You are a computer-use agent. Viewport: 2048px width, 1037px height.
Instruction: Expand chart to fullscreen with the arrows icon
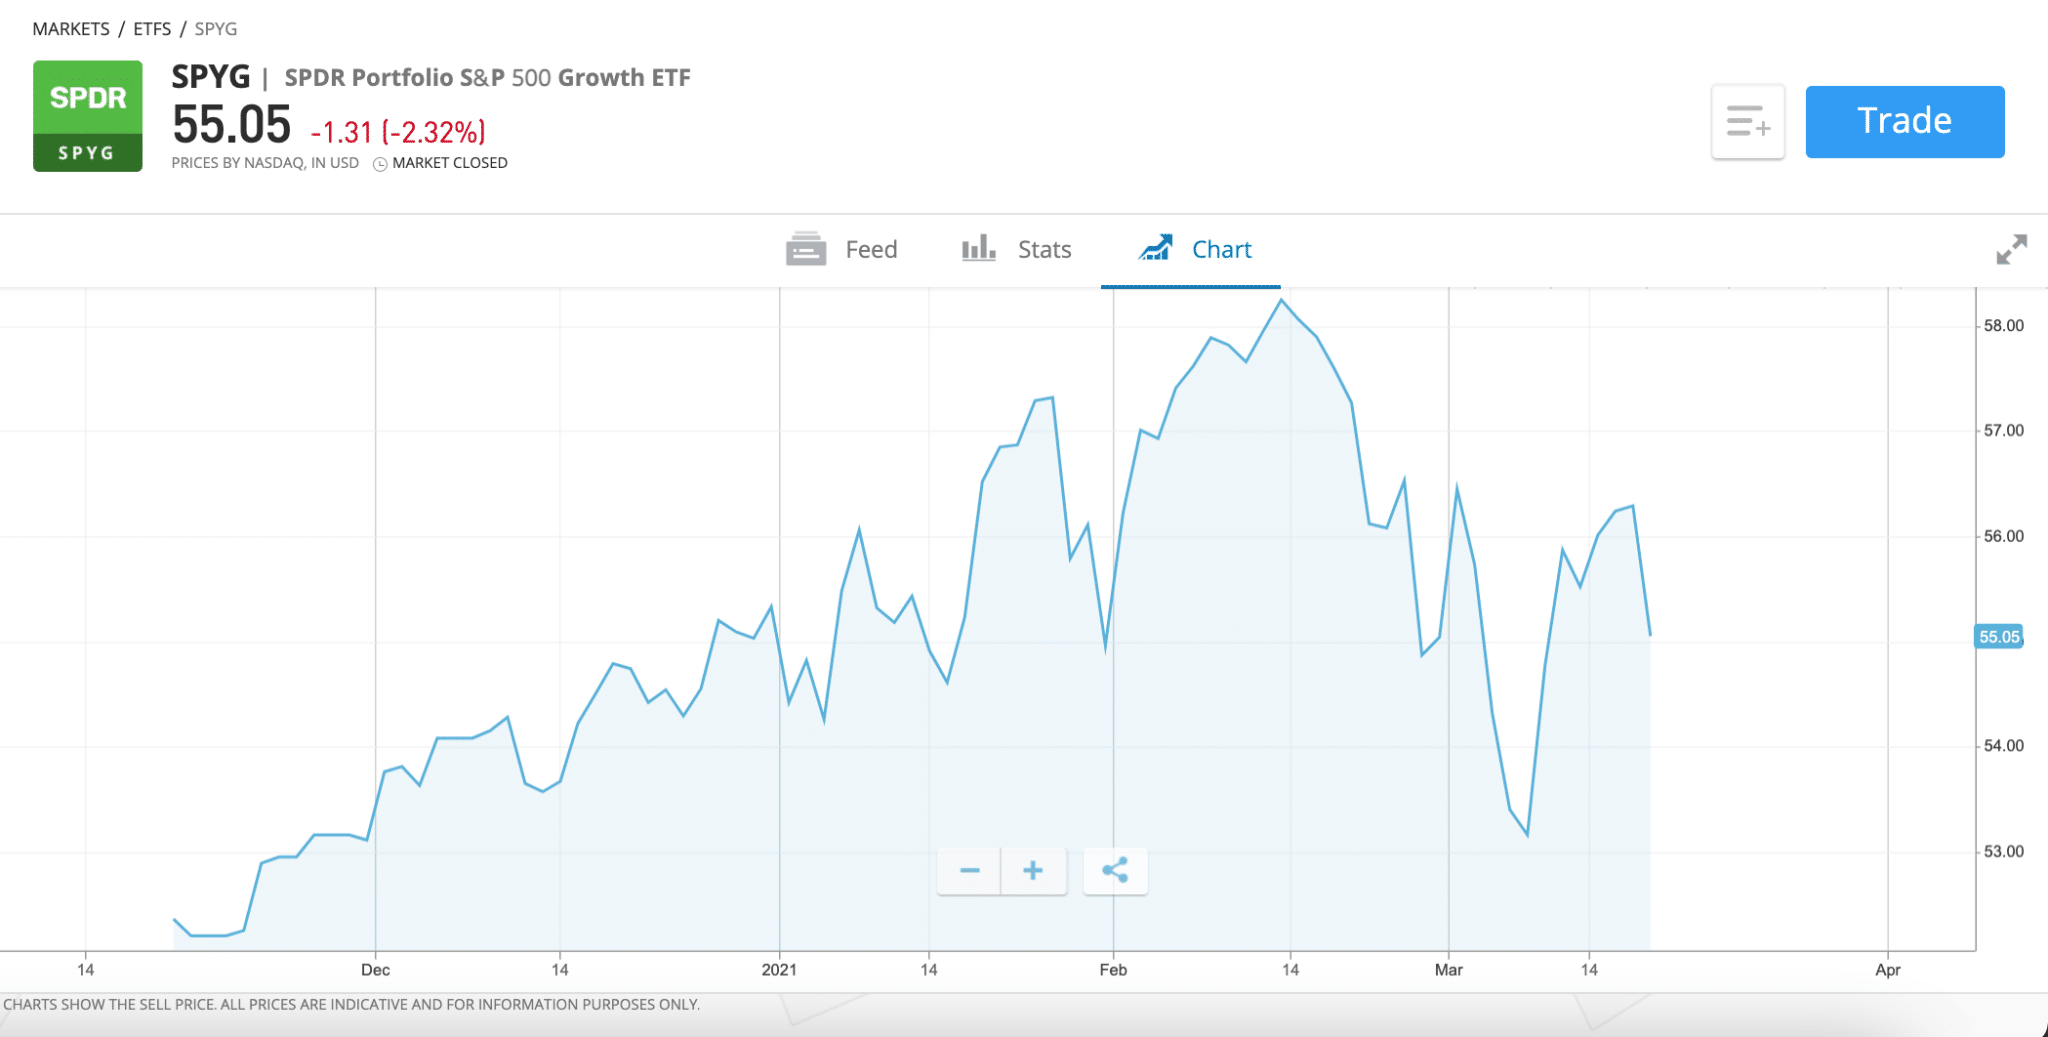tap(2012, 250)
